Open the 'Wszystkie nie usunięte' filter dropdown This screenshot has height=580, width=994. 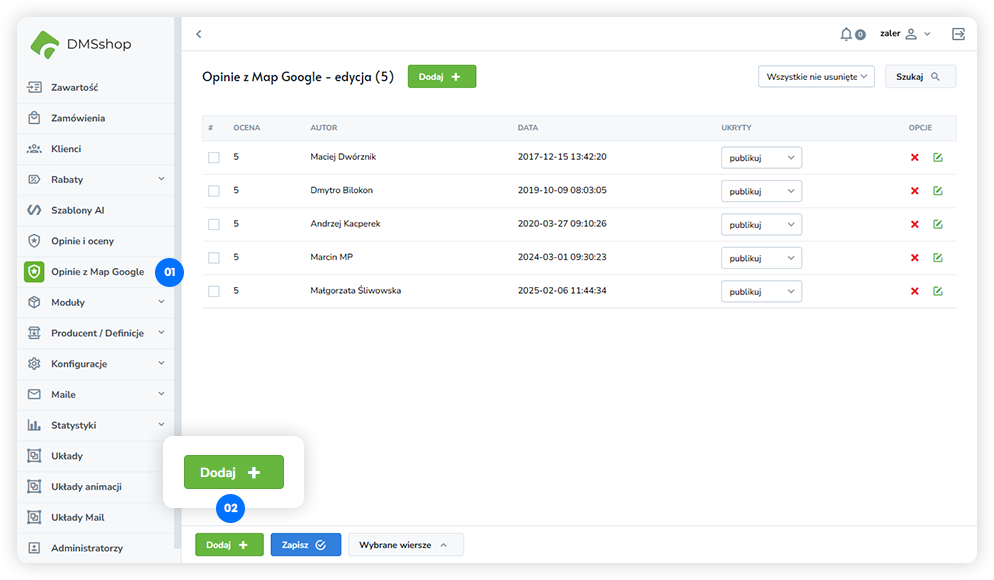tap(816, 76)
